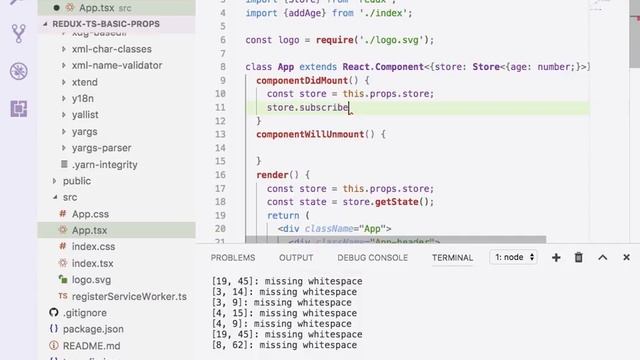This screenshot has width=640, height=360.
Task: Expand the xtend folder arrow
Action: (64, 82)
